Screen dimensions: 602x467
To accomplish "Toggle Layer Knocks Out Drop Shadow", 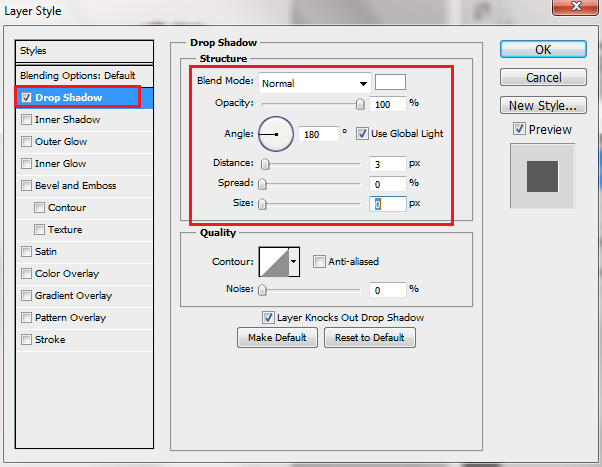I will coord(268,318).
